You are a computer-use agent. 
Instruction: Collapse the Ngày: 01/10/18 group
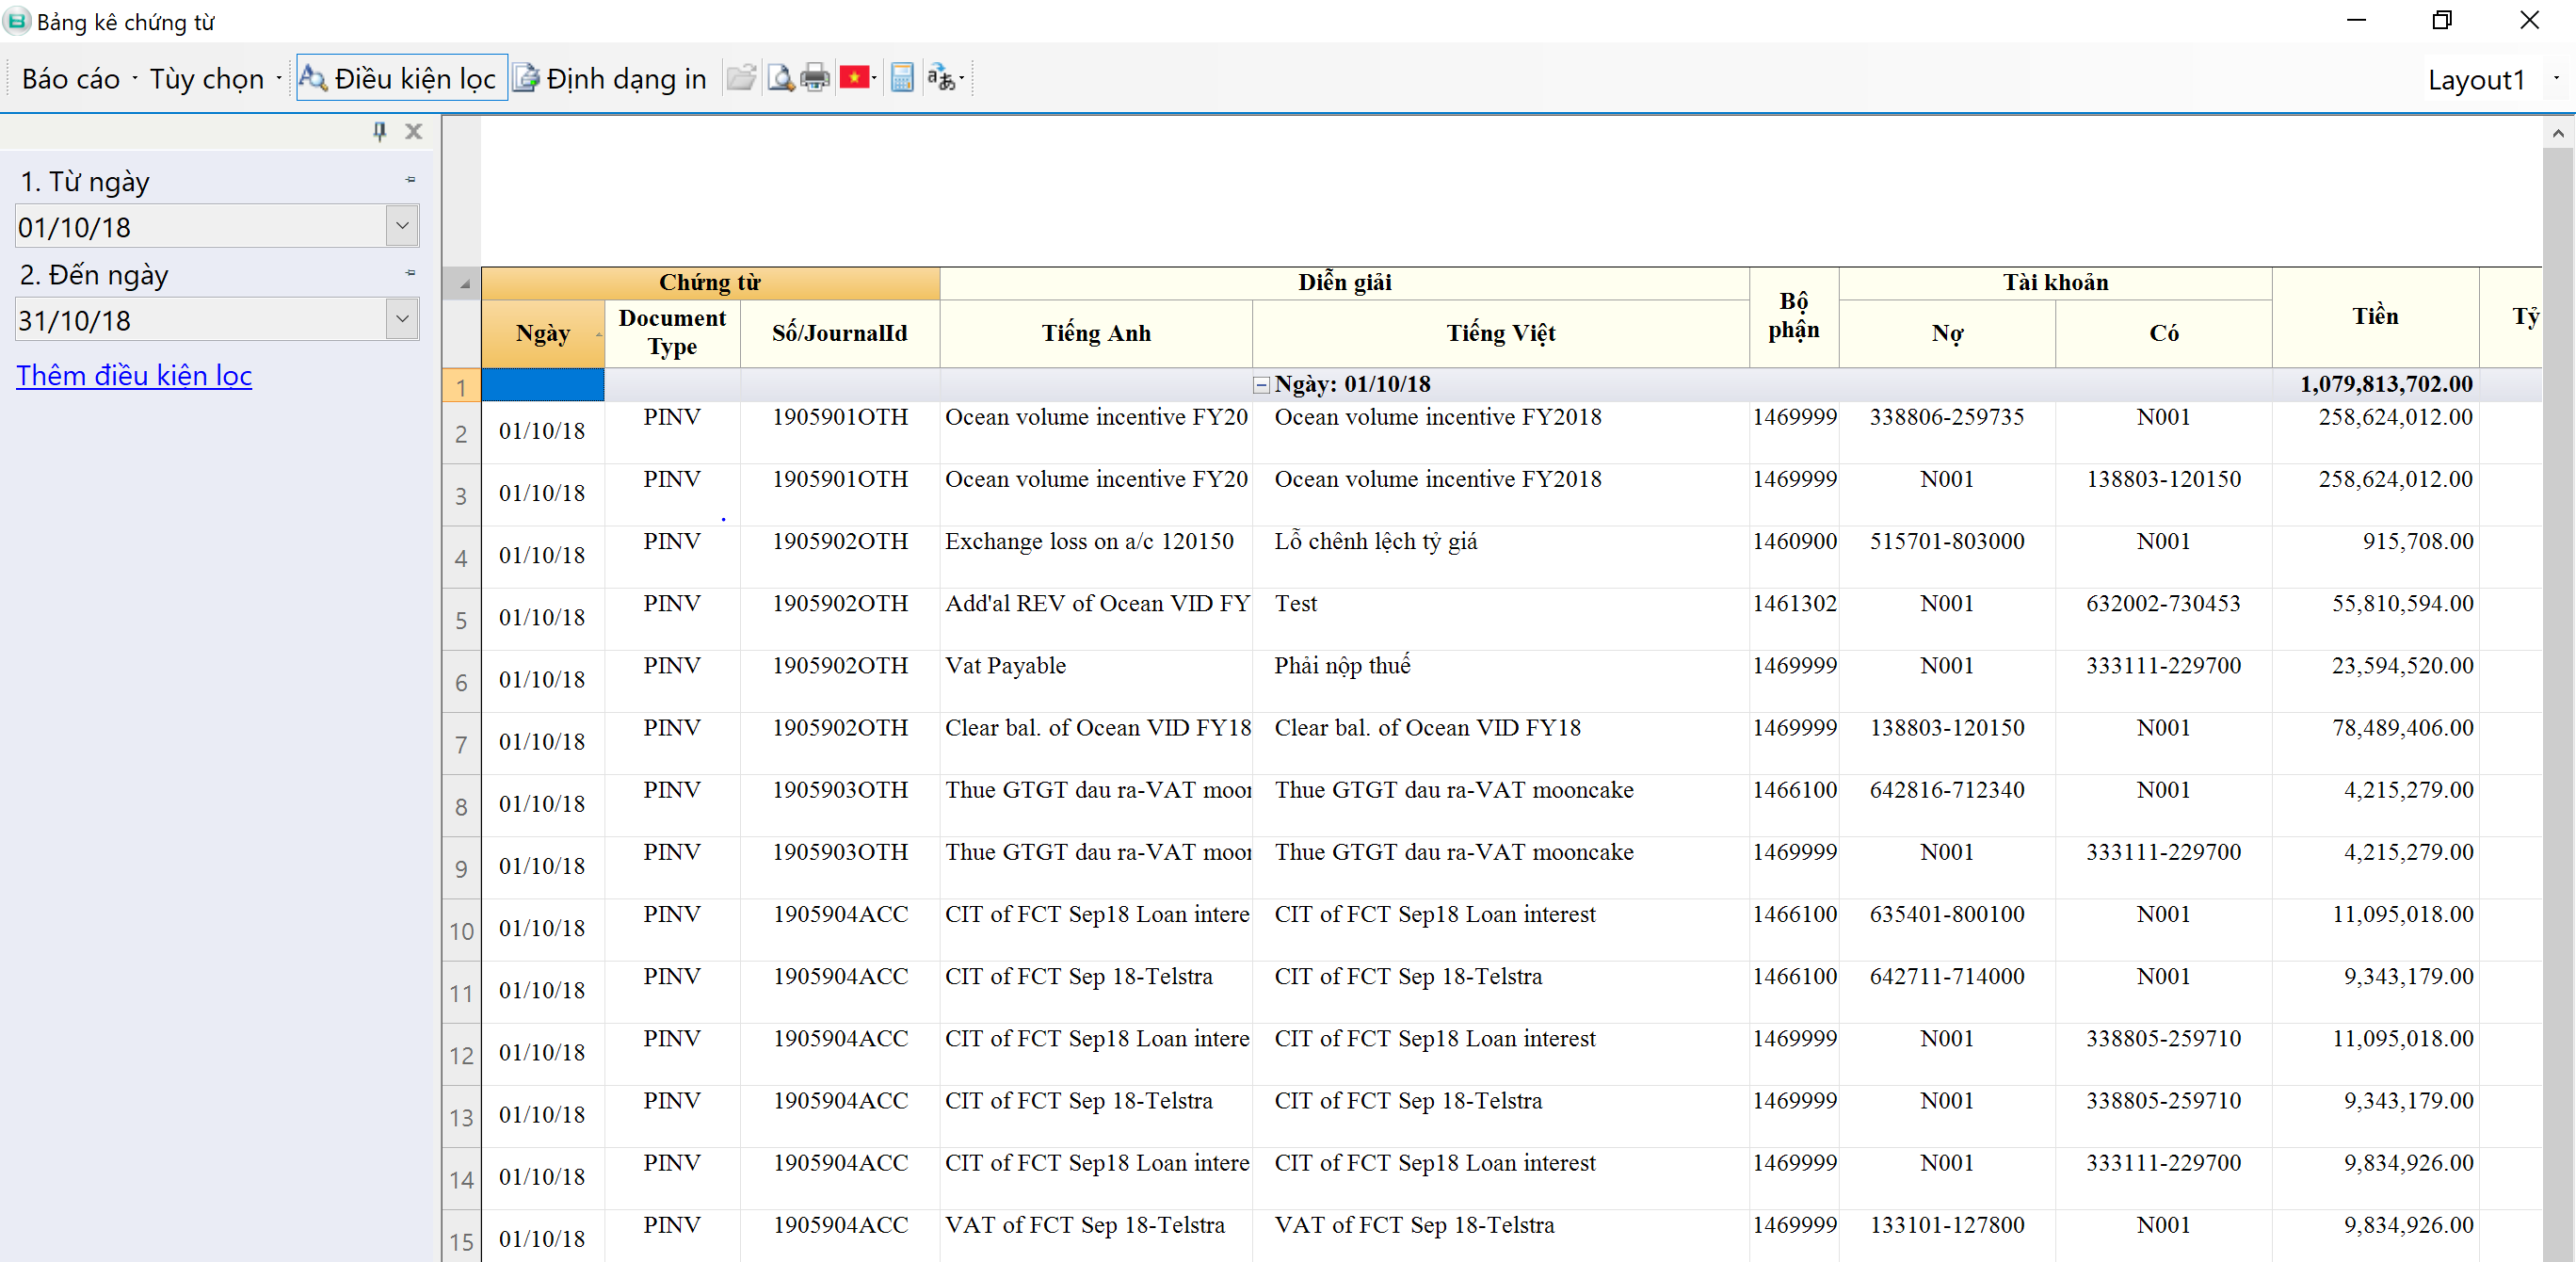1261,385
